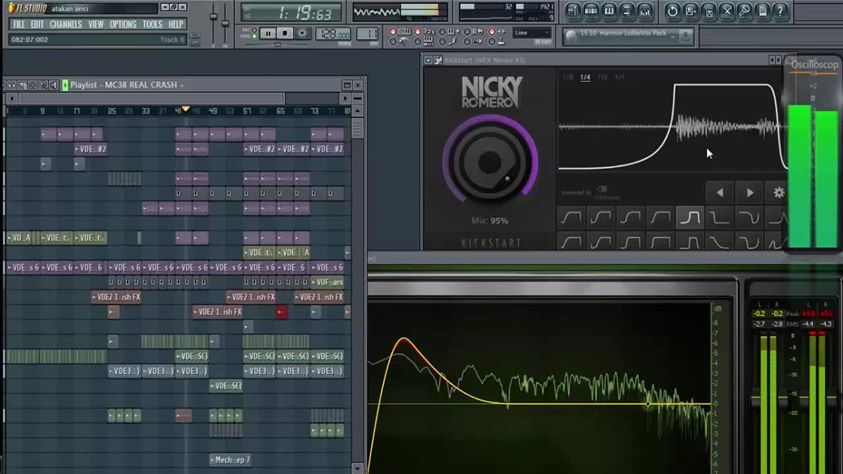Open the Kickstart plugin window menu arrow
843x474 pixels.
point(428,60)
